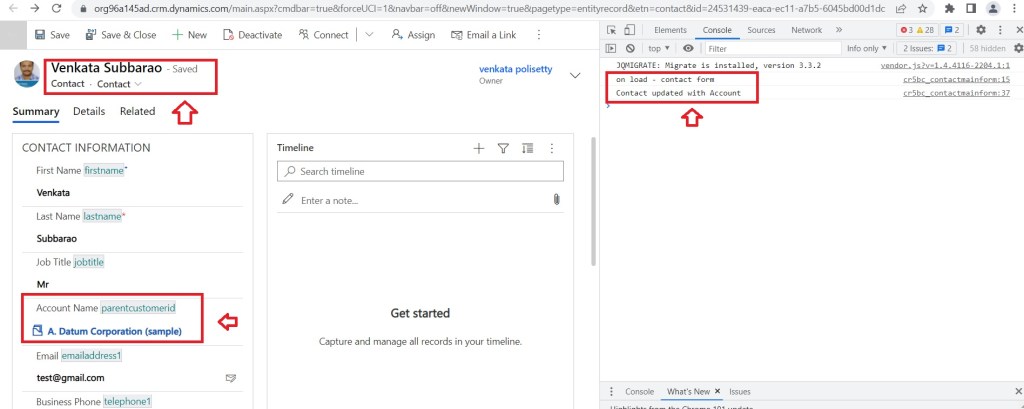The height and width of the screenshot is (409, 1024).
Task: Click the paperclip attachment icon in note
Action: 556,200
